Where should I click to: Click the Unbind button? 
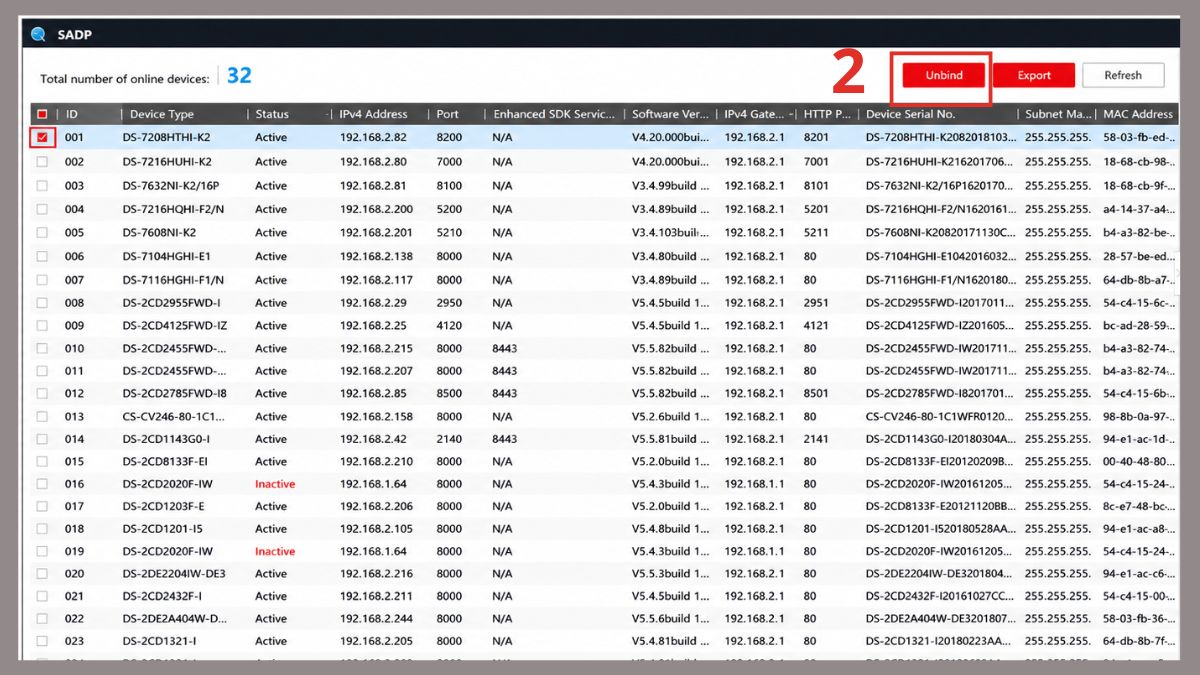tap(944, 75)
